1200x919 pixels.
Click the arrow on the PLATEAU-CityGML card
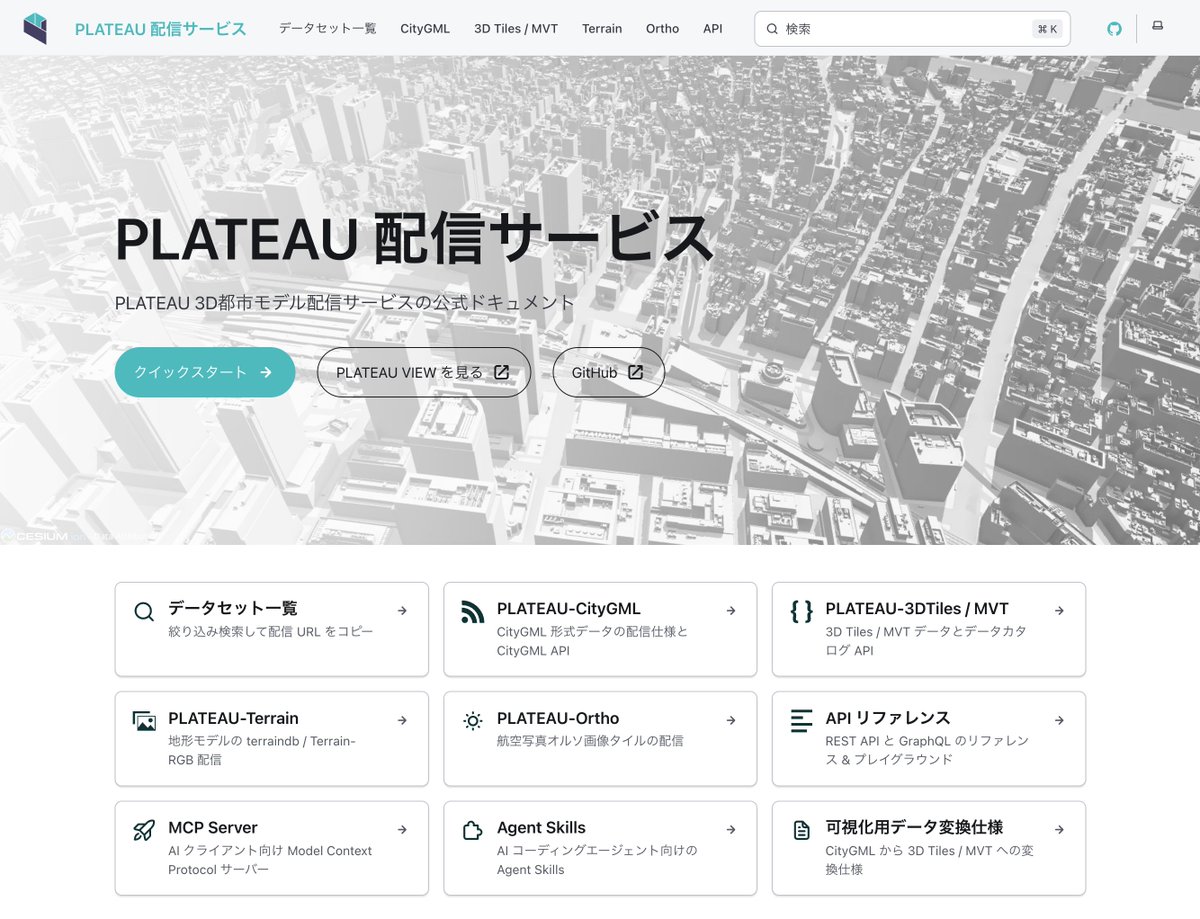(x=731, y=610)
